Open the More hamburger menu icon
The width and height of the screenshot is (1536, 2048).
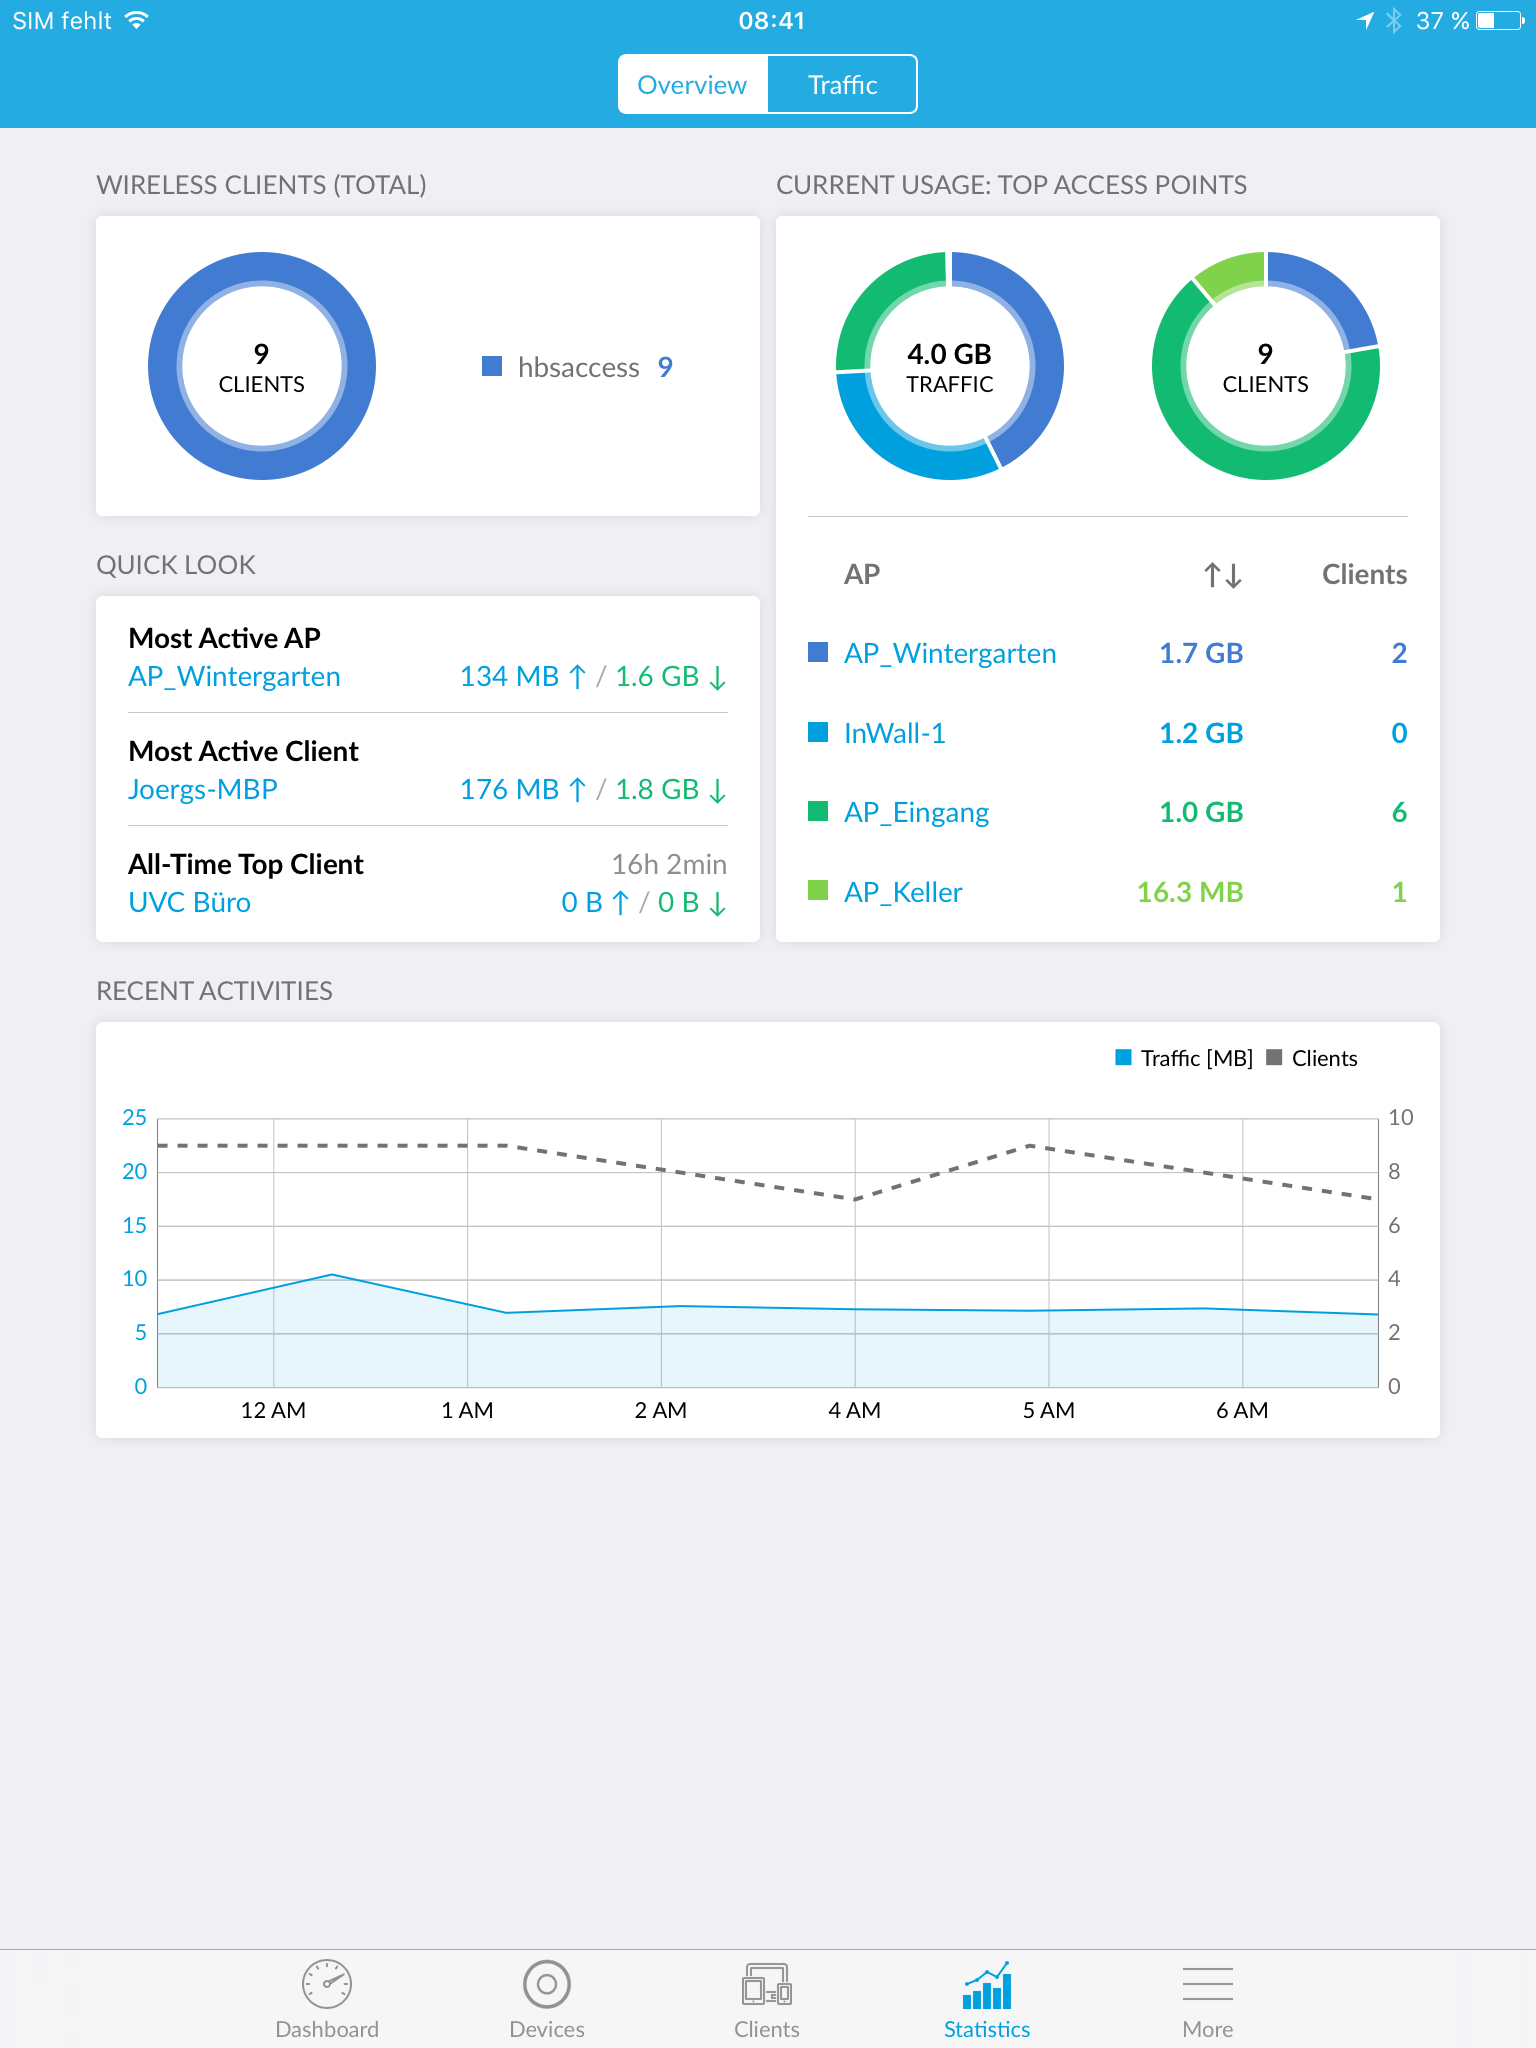pyautogui.click(x=1207, y=1985)
